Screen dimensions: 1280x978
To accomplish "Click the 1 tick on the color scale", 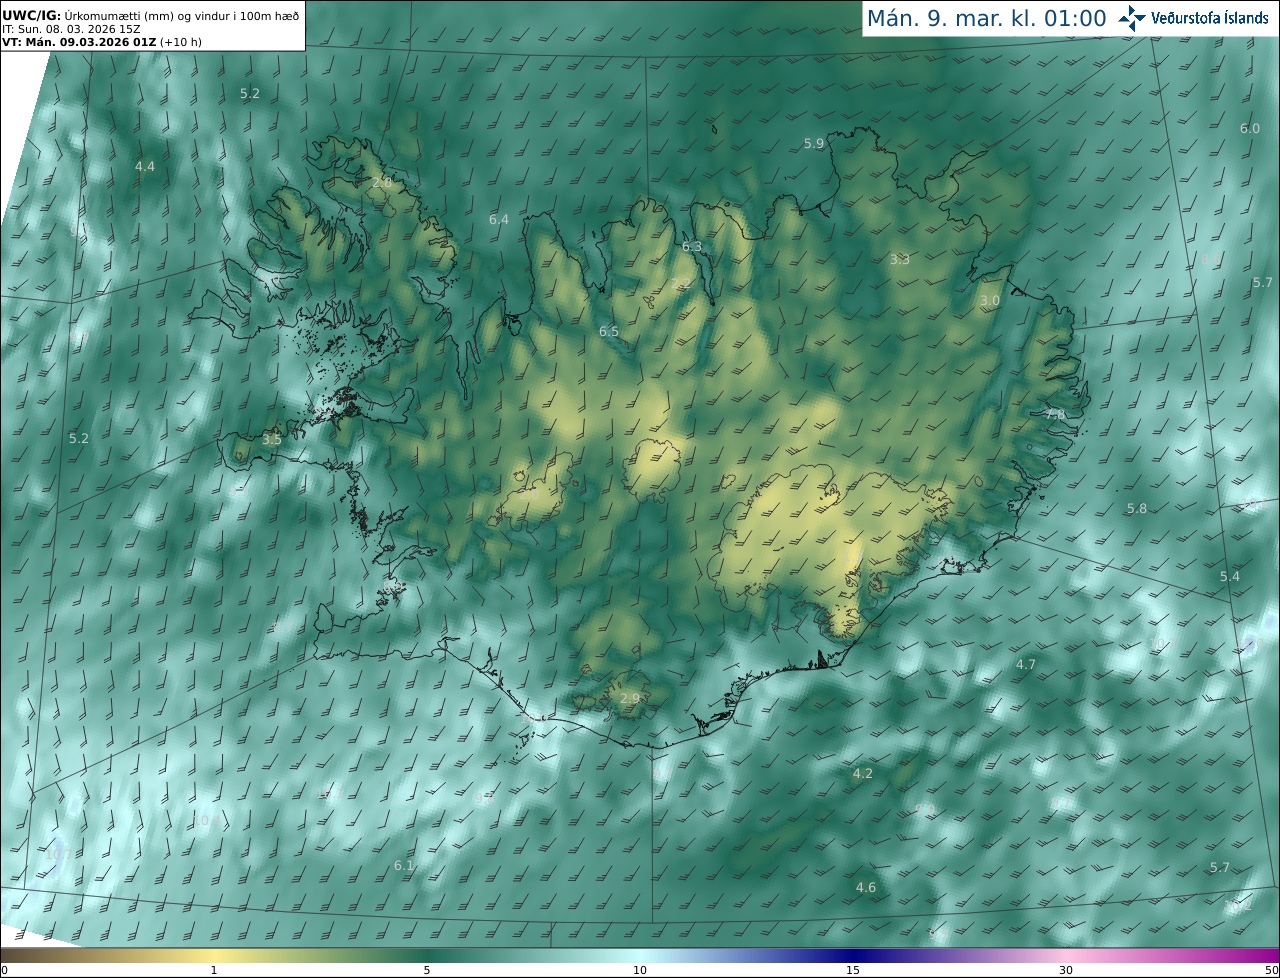I will (x=214, y=970).
